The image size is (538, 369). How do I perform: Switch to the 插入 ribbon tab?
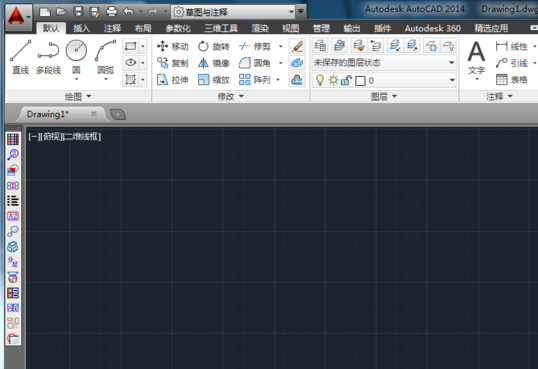click(x=82, y=28)
